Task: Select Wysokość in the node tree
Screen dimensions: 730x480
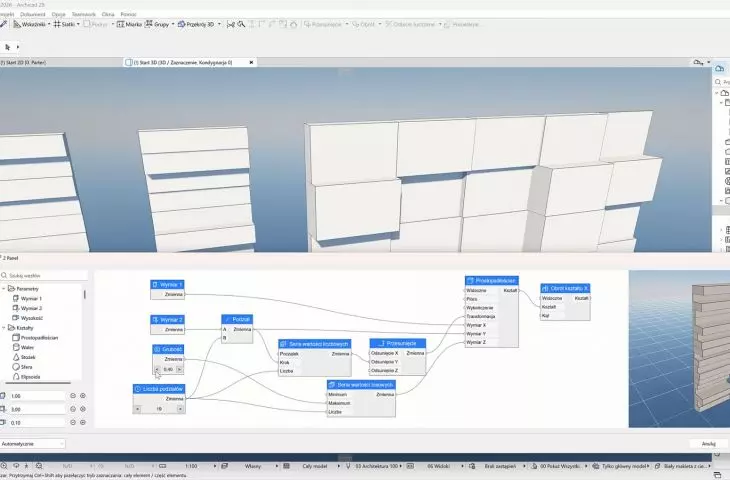Action: 32,318
